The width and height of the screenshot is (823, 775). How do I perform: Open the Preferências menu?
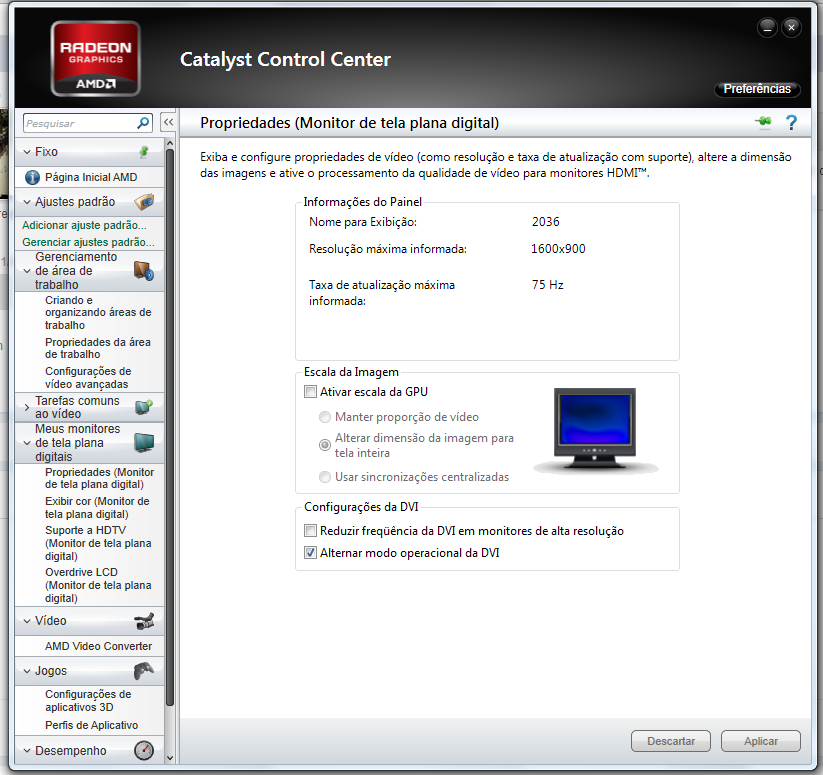(757, 89)
